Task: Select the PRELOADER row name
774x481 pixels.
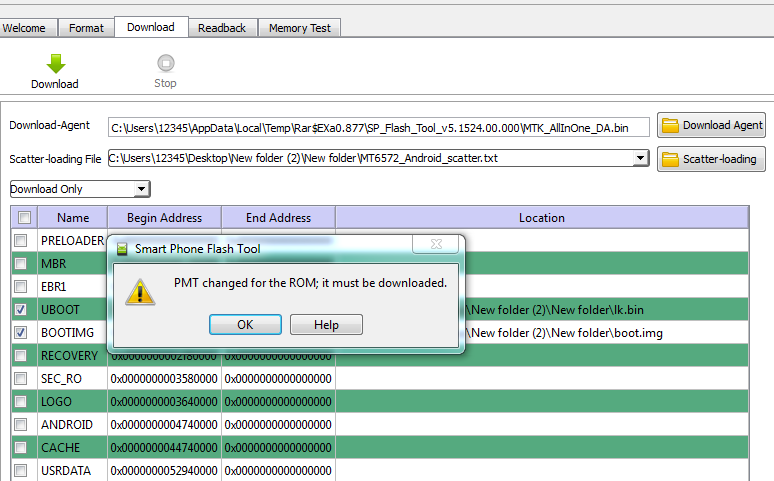Action: click(73, 240)
